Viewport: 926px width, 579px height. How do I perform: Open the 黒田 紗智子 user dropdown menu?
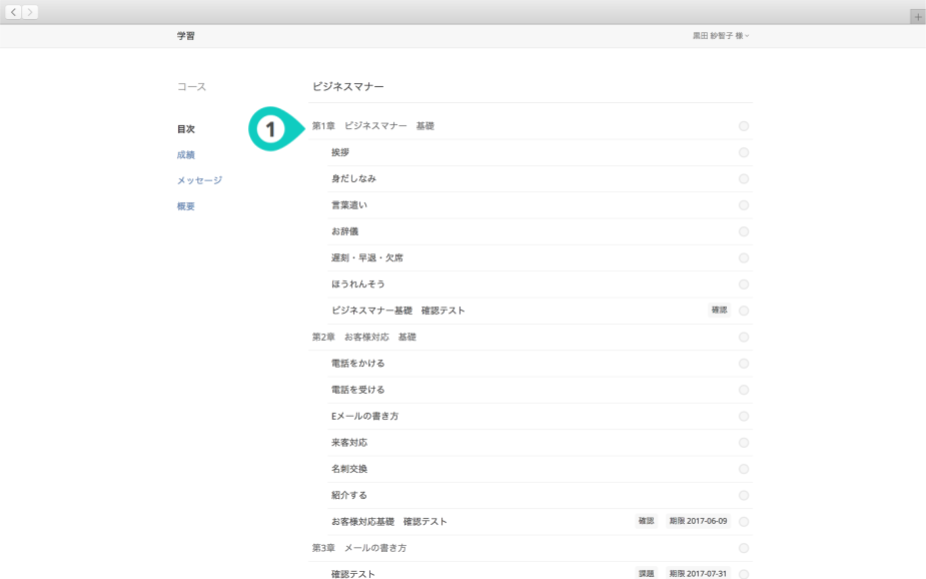tap(720, 36)
